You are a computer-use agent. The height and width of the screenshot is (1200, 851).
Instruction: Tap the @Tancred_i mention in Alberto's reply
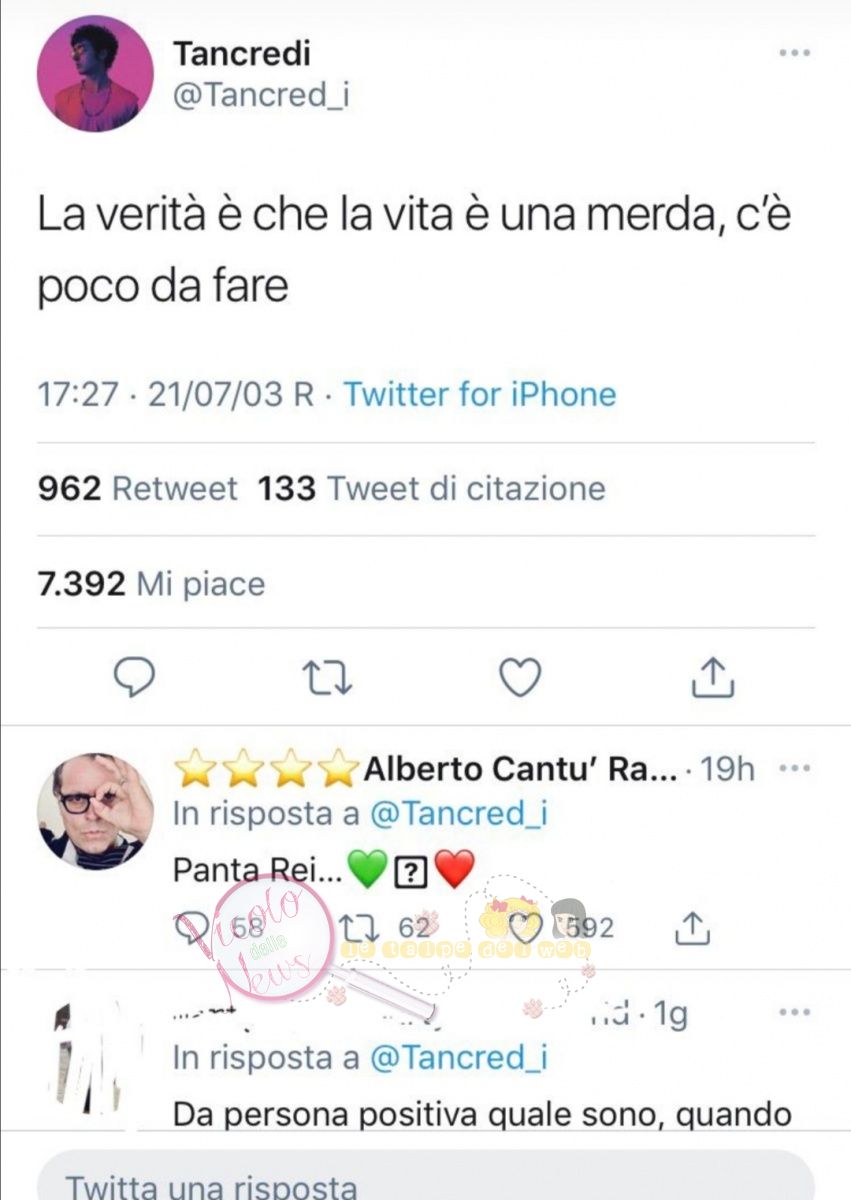coord(459,814)
